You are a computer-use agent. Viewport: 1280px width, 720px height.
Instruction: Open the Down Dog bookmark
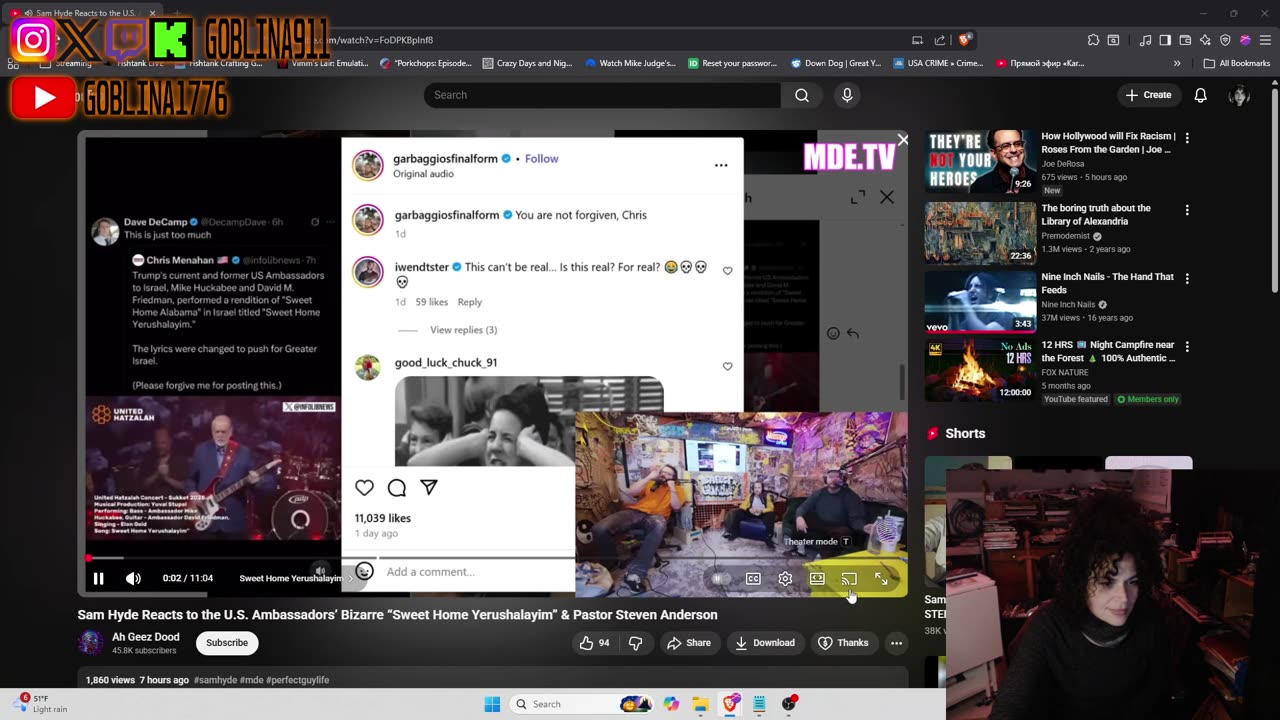coord(836,63)
